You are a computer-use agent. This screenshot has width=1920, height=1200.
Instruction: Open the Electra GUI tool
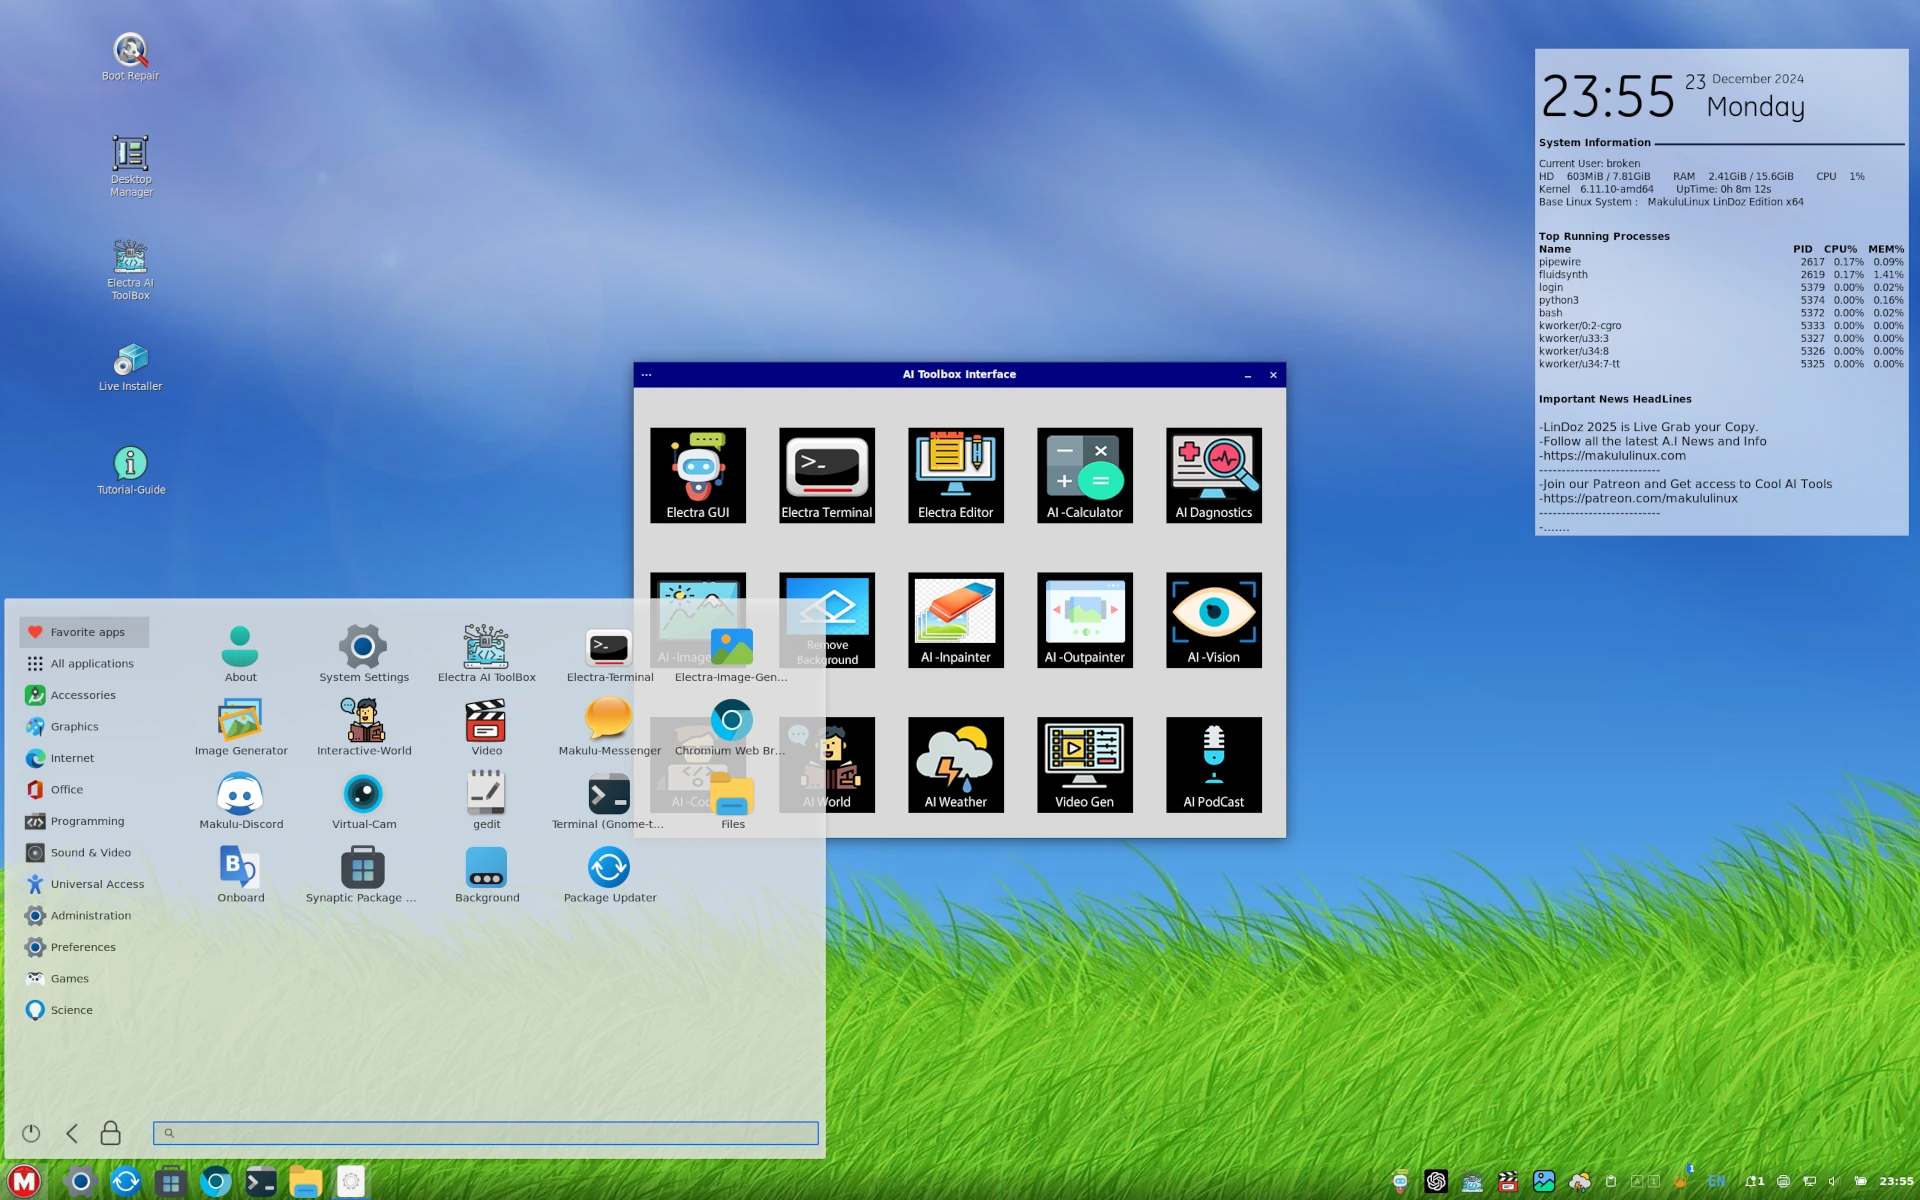(x=697, y=474)
